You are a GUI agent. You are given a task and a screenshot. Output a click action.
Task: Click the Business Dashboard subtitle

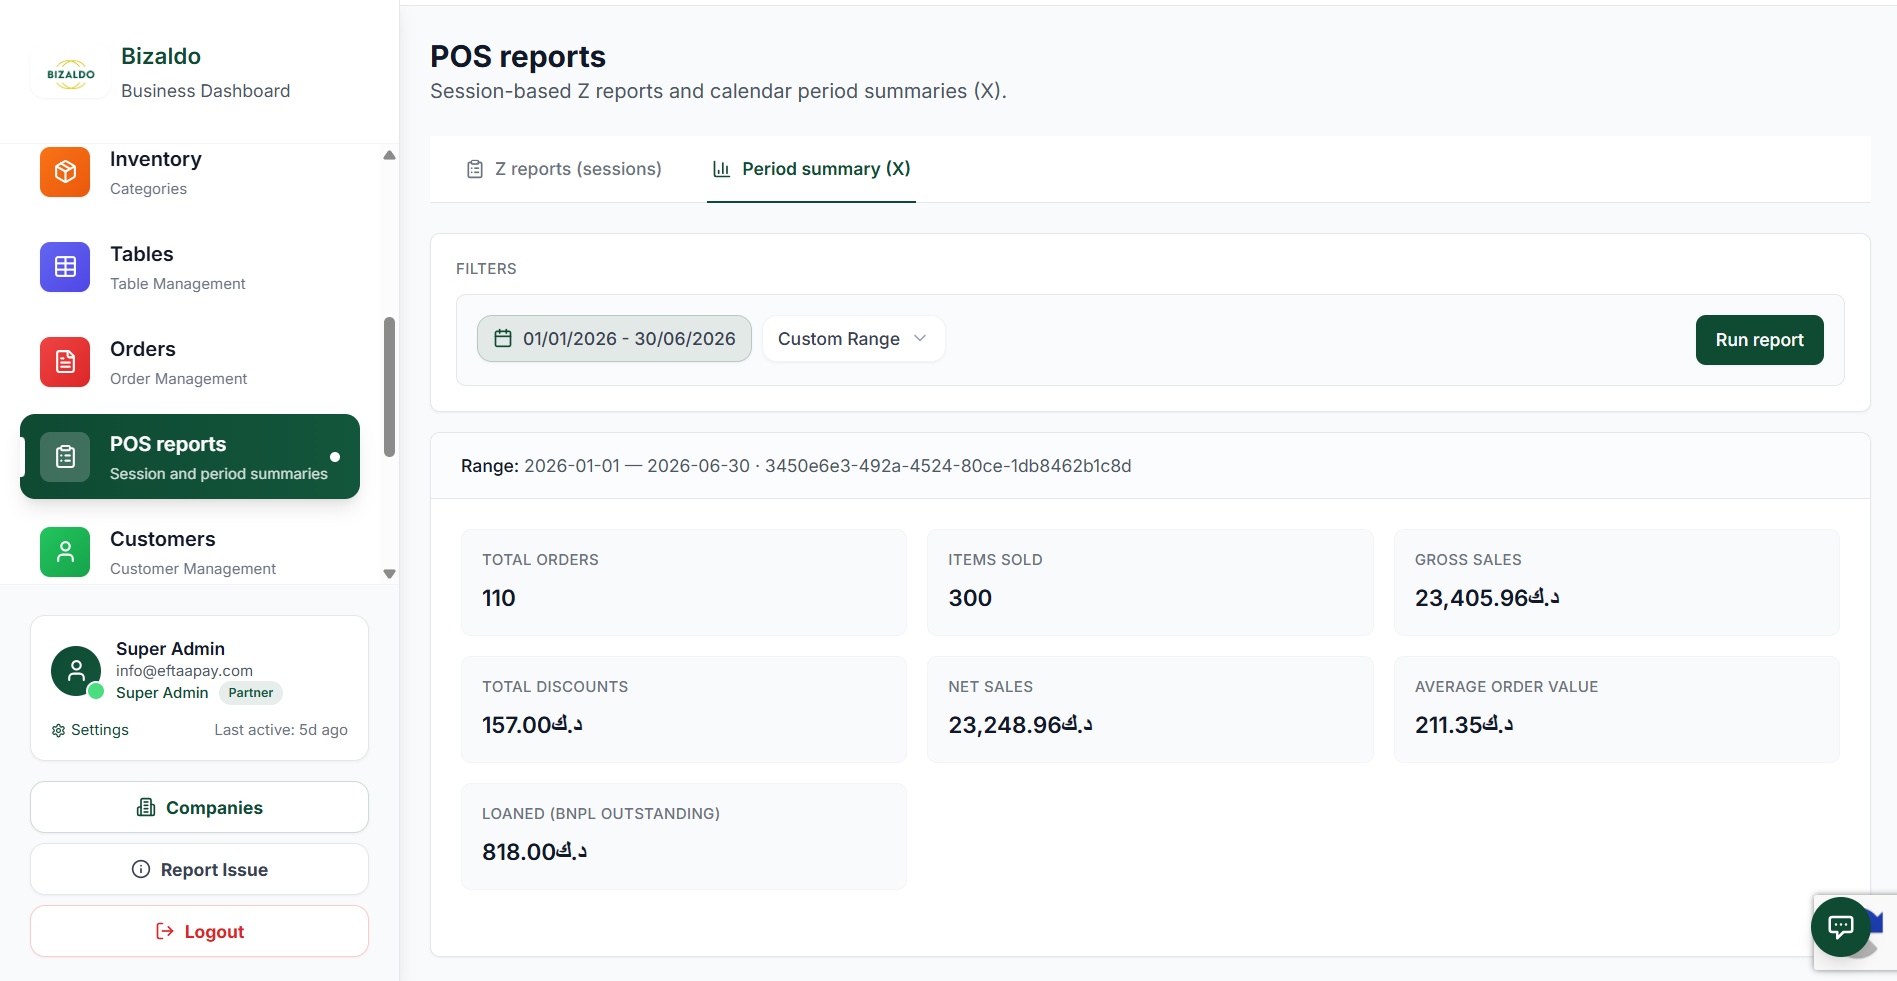coord(206,91)
